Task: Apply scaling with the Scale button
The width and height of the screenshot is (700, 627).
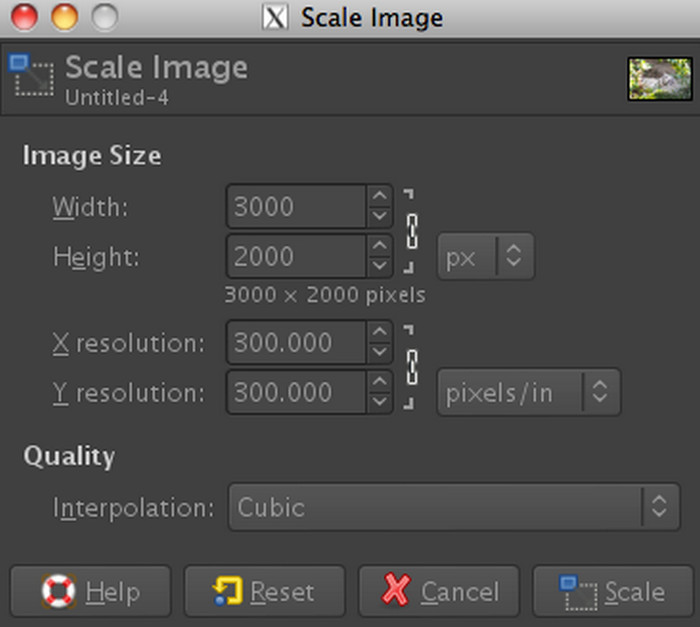Action: point(612,592)
